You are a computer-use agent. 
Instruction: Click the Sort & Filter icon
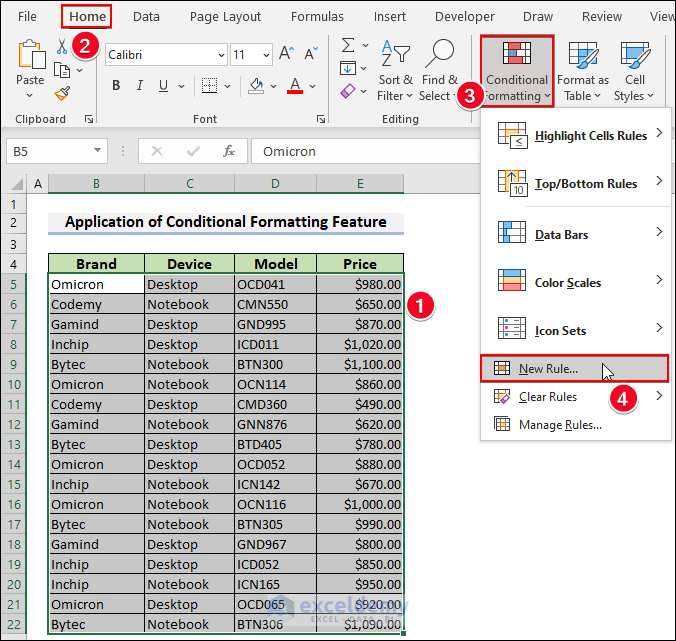coord(397,55)
